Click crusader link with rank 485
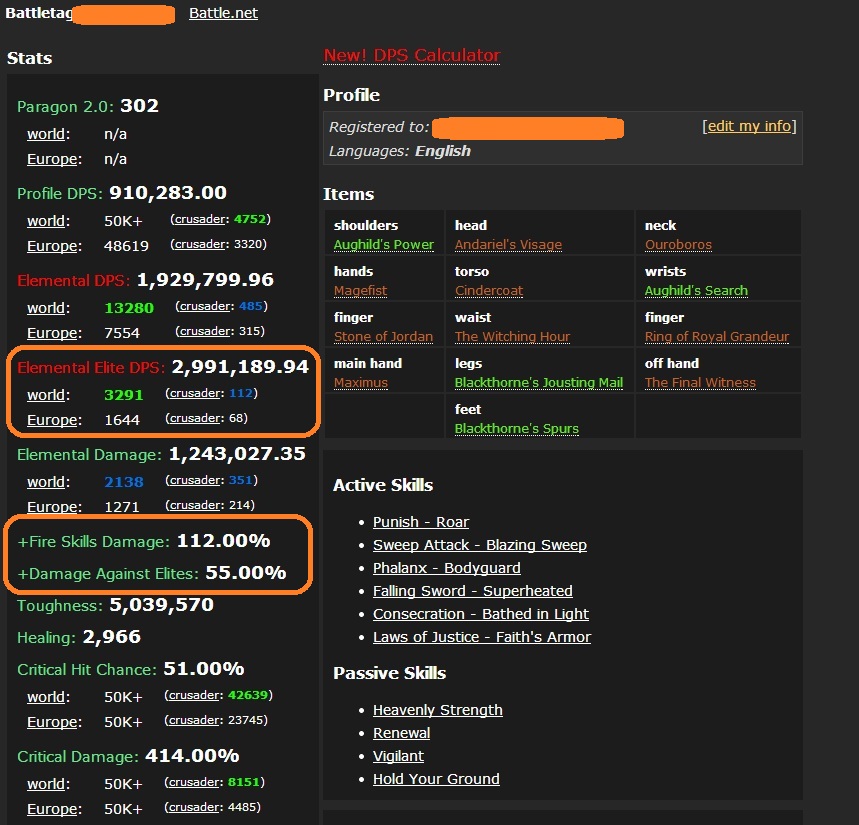859x825 pixels. (204, 306)
